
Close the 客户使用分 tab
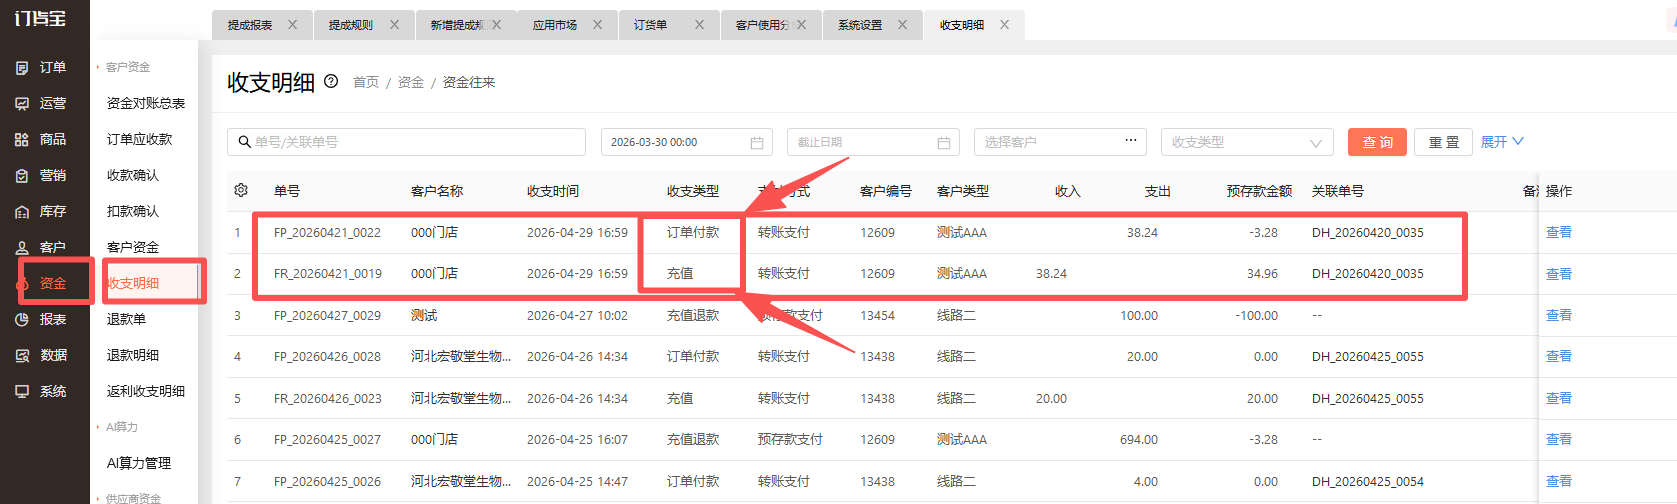coord(802,25)
